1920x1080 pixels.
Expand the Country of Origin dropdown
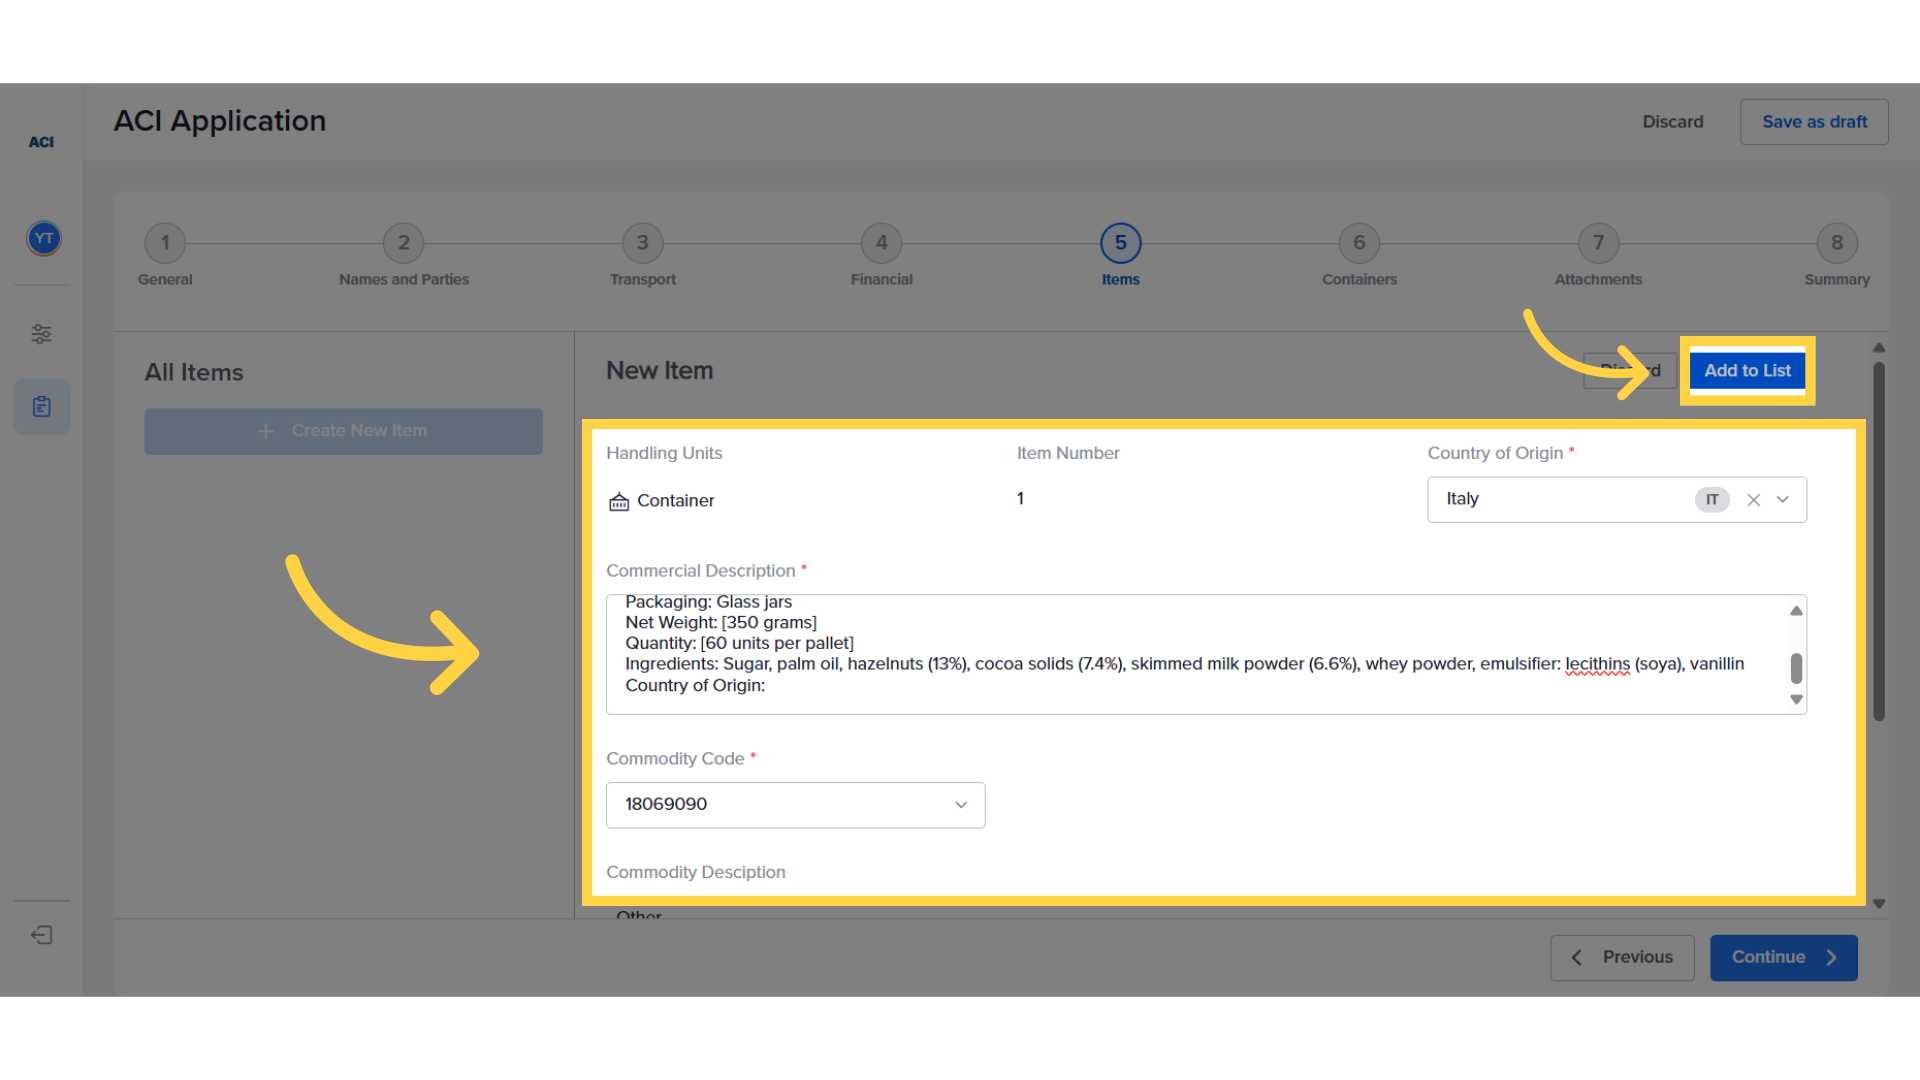point(1782,500)
